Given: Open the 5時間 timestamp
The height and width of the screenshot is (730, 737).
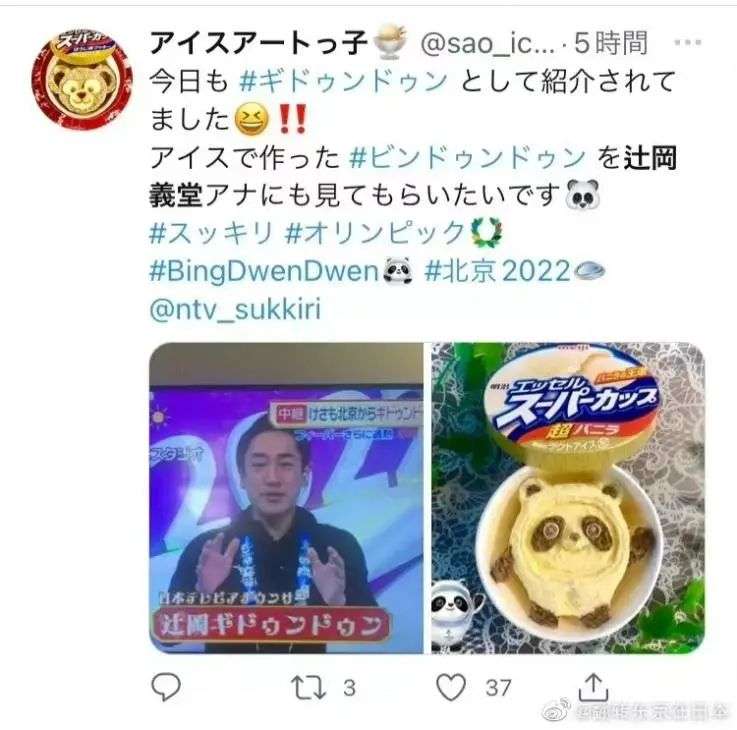Looking at the screenshot, I should [x=612, y=43].
